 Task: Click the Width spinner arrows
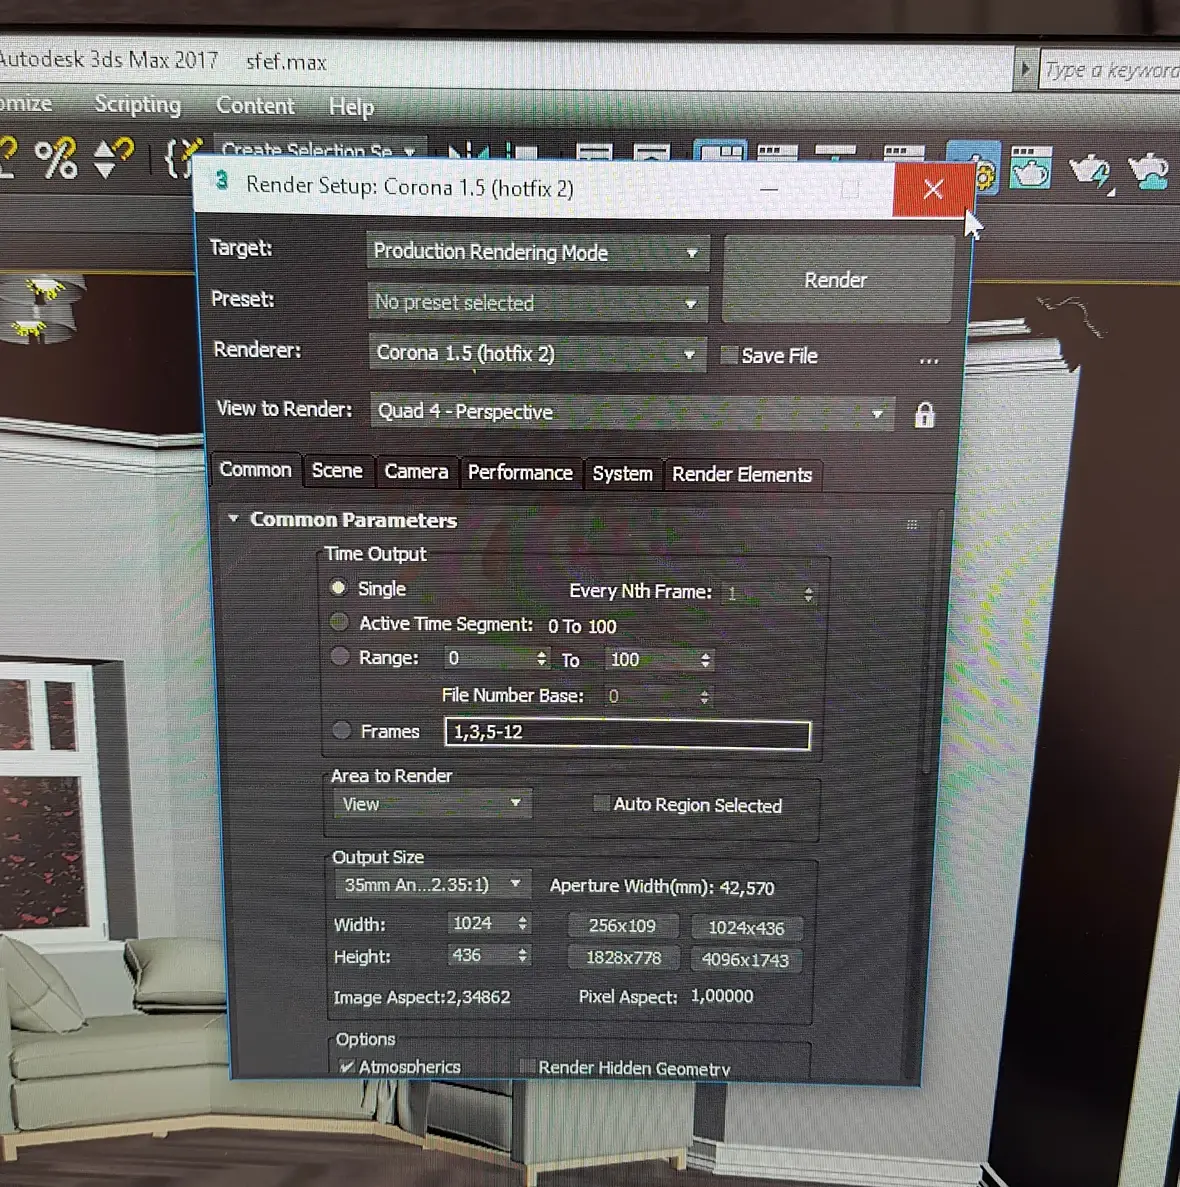[522, 924]
